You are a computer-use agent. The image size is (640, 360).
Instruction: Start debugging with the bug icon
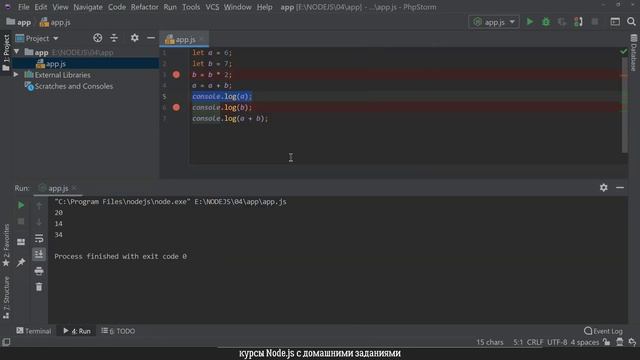(546, 22)
